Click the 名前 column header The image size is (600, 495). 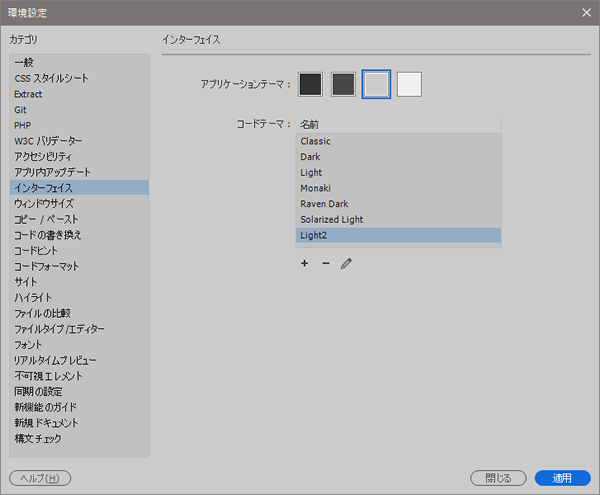click(x=398, y=124)
